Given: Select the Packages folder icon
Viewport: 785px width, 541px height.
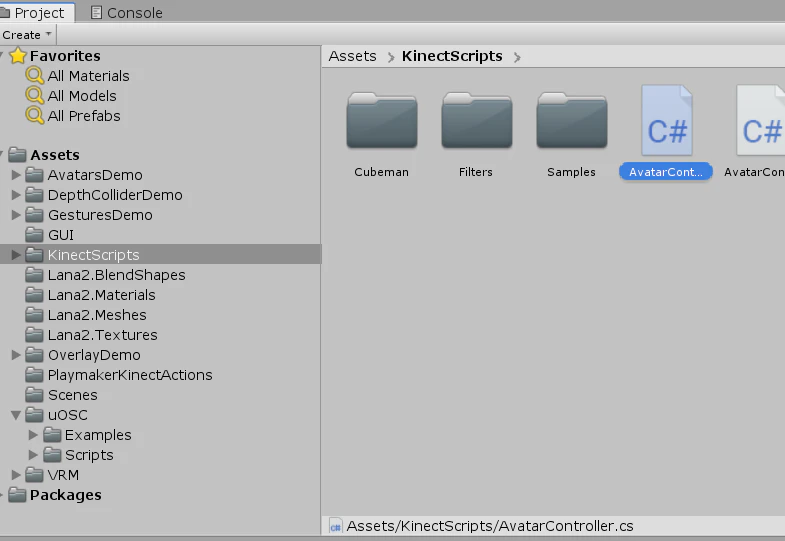Looking at the screenshot, I should click(x=17, y=495).
